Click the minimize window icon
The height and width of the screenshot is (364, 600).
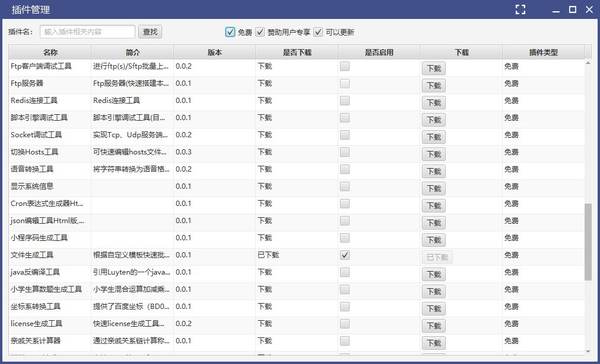pos(556,11)
